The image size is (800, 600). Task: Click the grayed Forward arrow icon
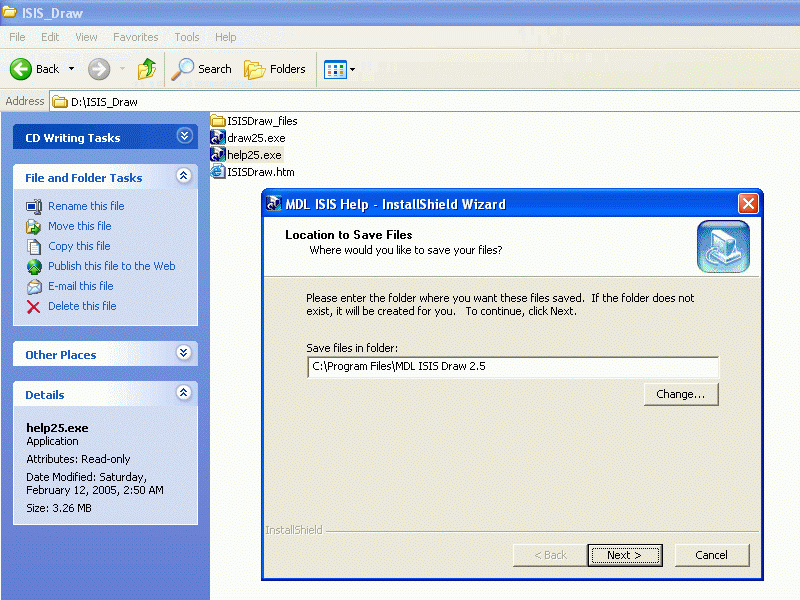coord(98,69)
